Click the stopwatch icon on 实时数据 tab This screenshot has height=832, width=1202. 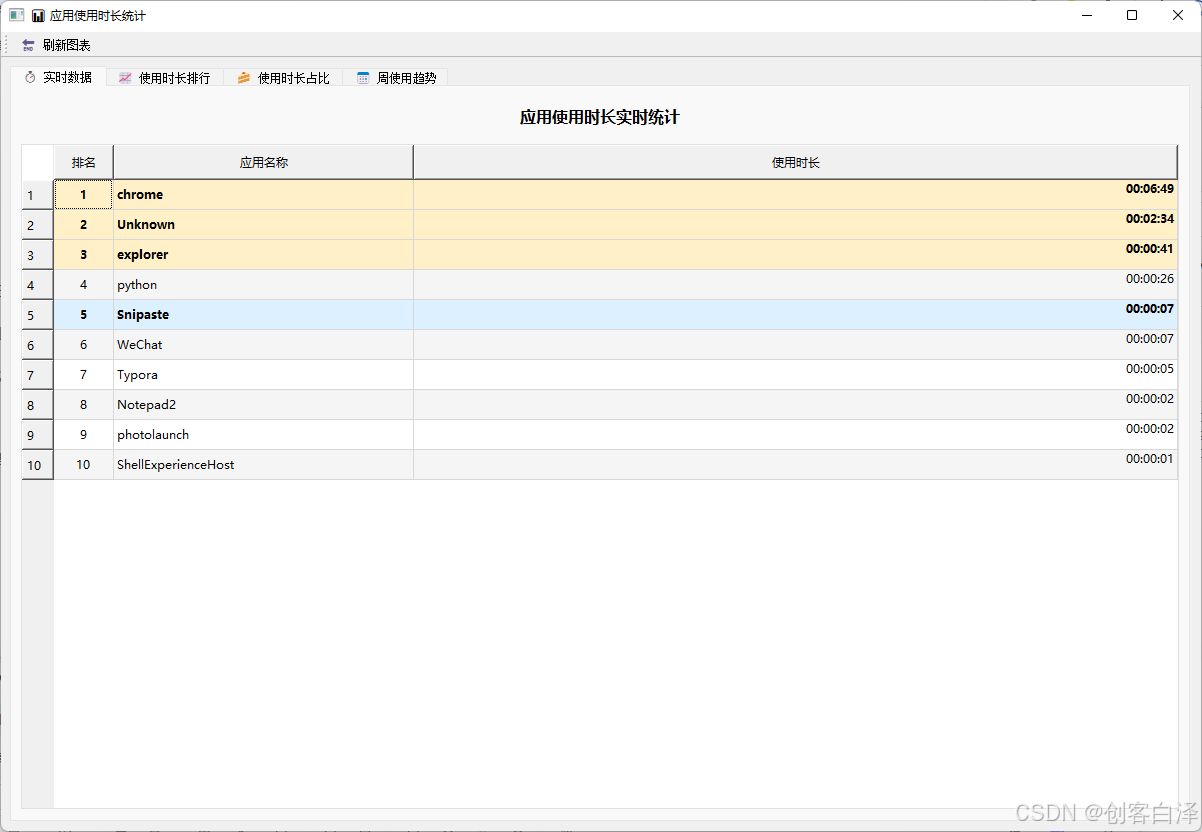[30, 77]
